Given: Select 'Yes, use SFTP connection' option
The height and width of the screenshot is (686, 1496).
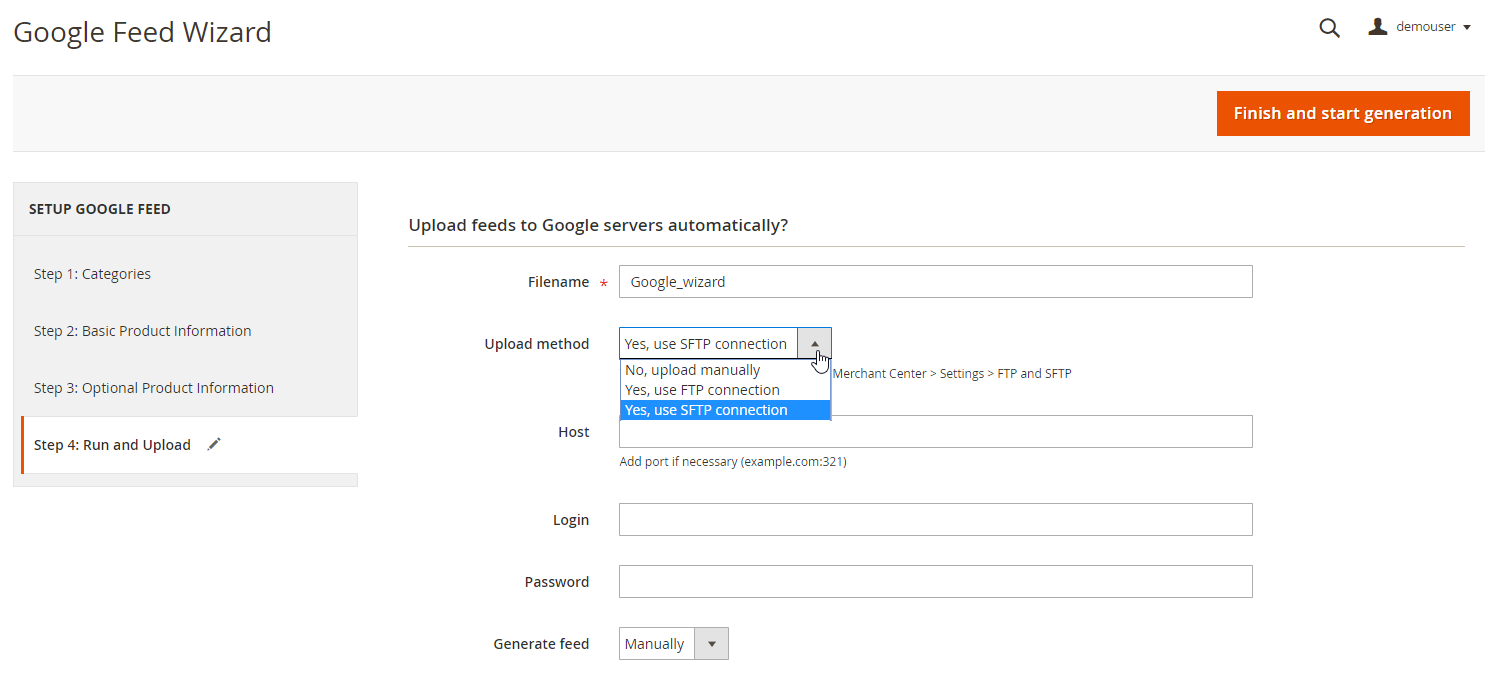Looking at the screenshot, I should coord(725,410).
